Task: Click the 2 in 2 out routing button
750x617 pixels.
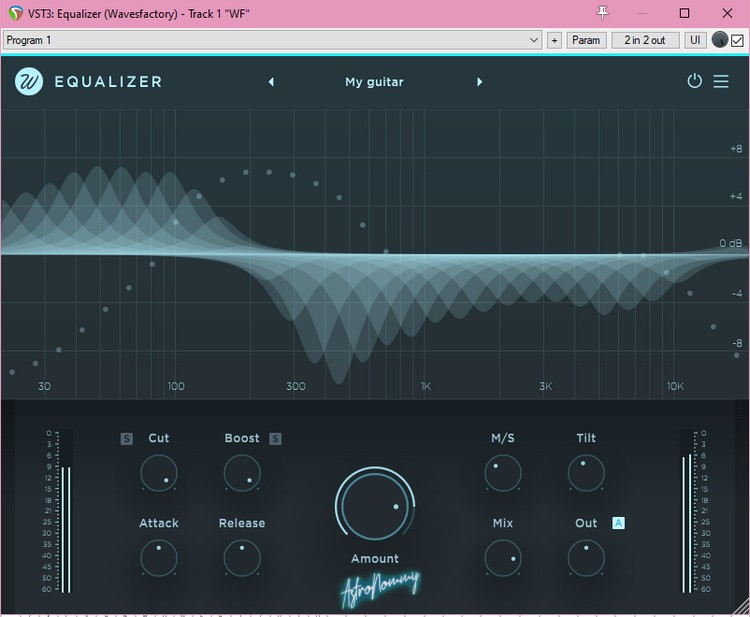Action: 645,40
